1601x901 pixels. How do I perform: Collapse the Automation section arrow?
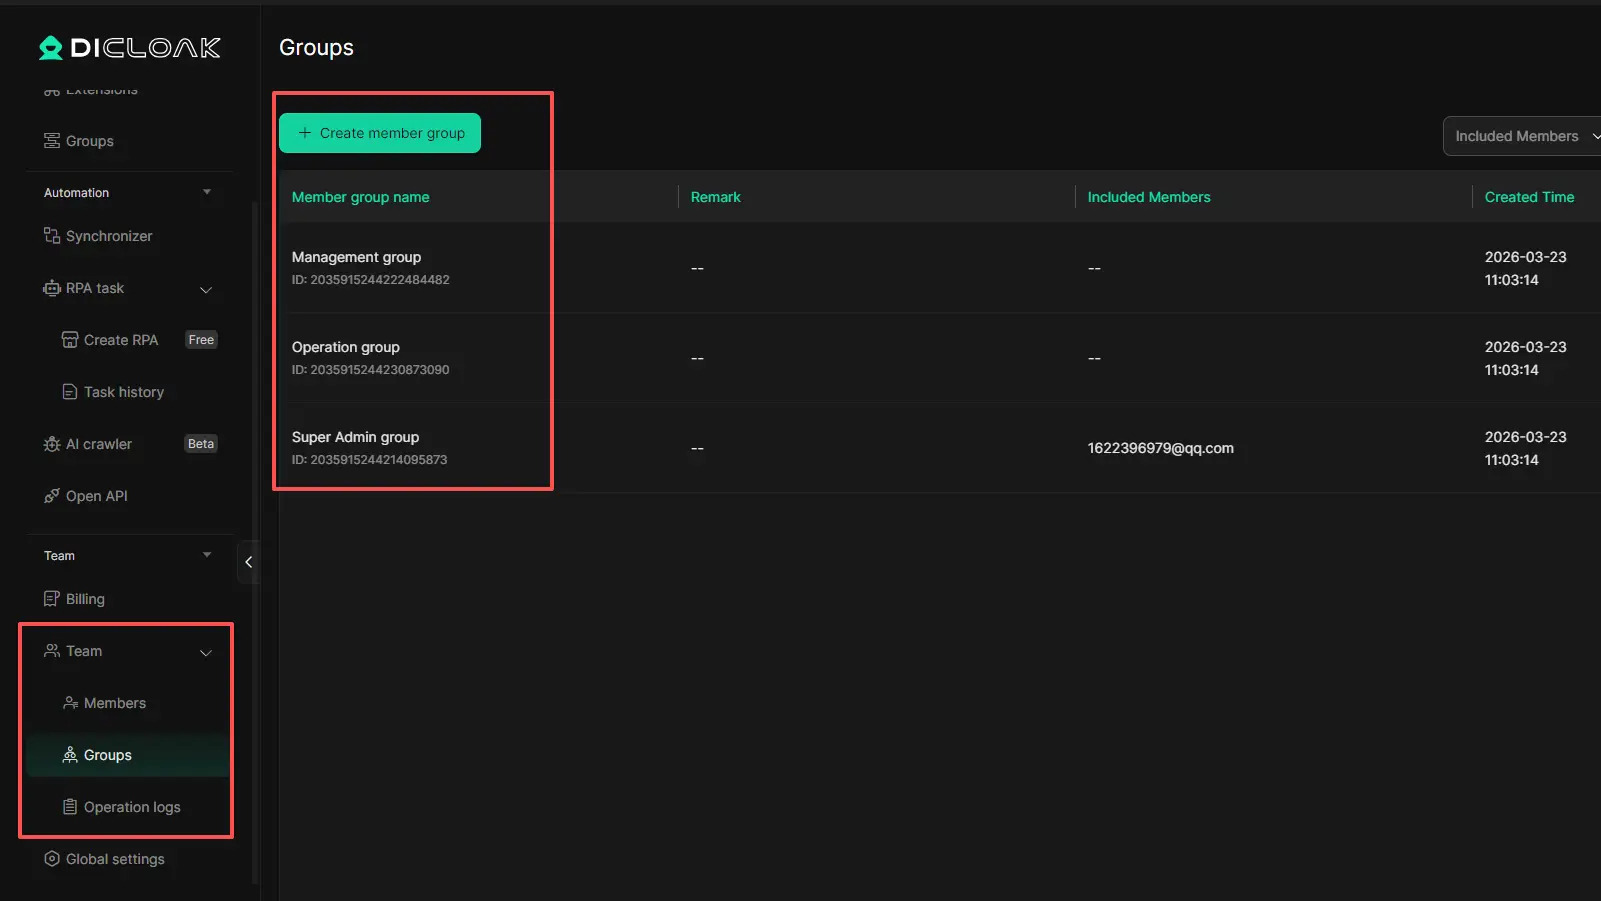click(207, 192)
